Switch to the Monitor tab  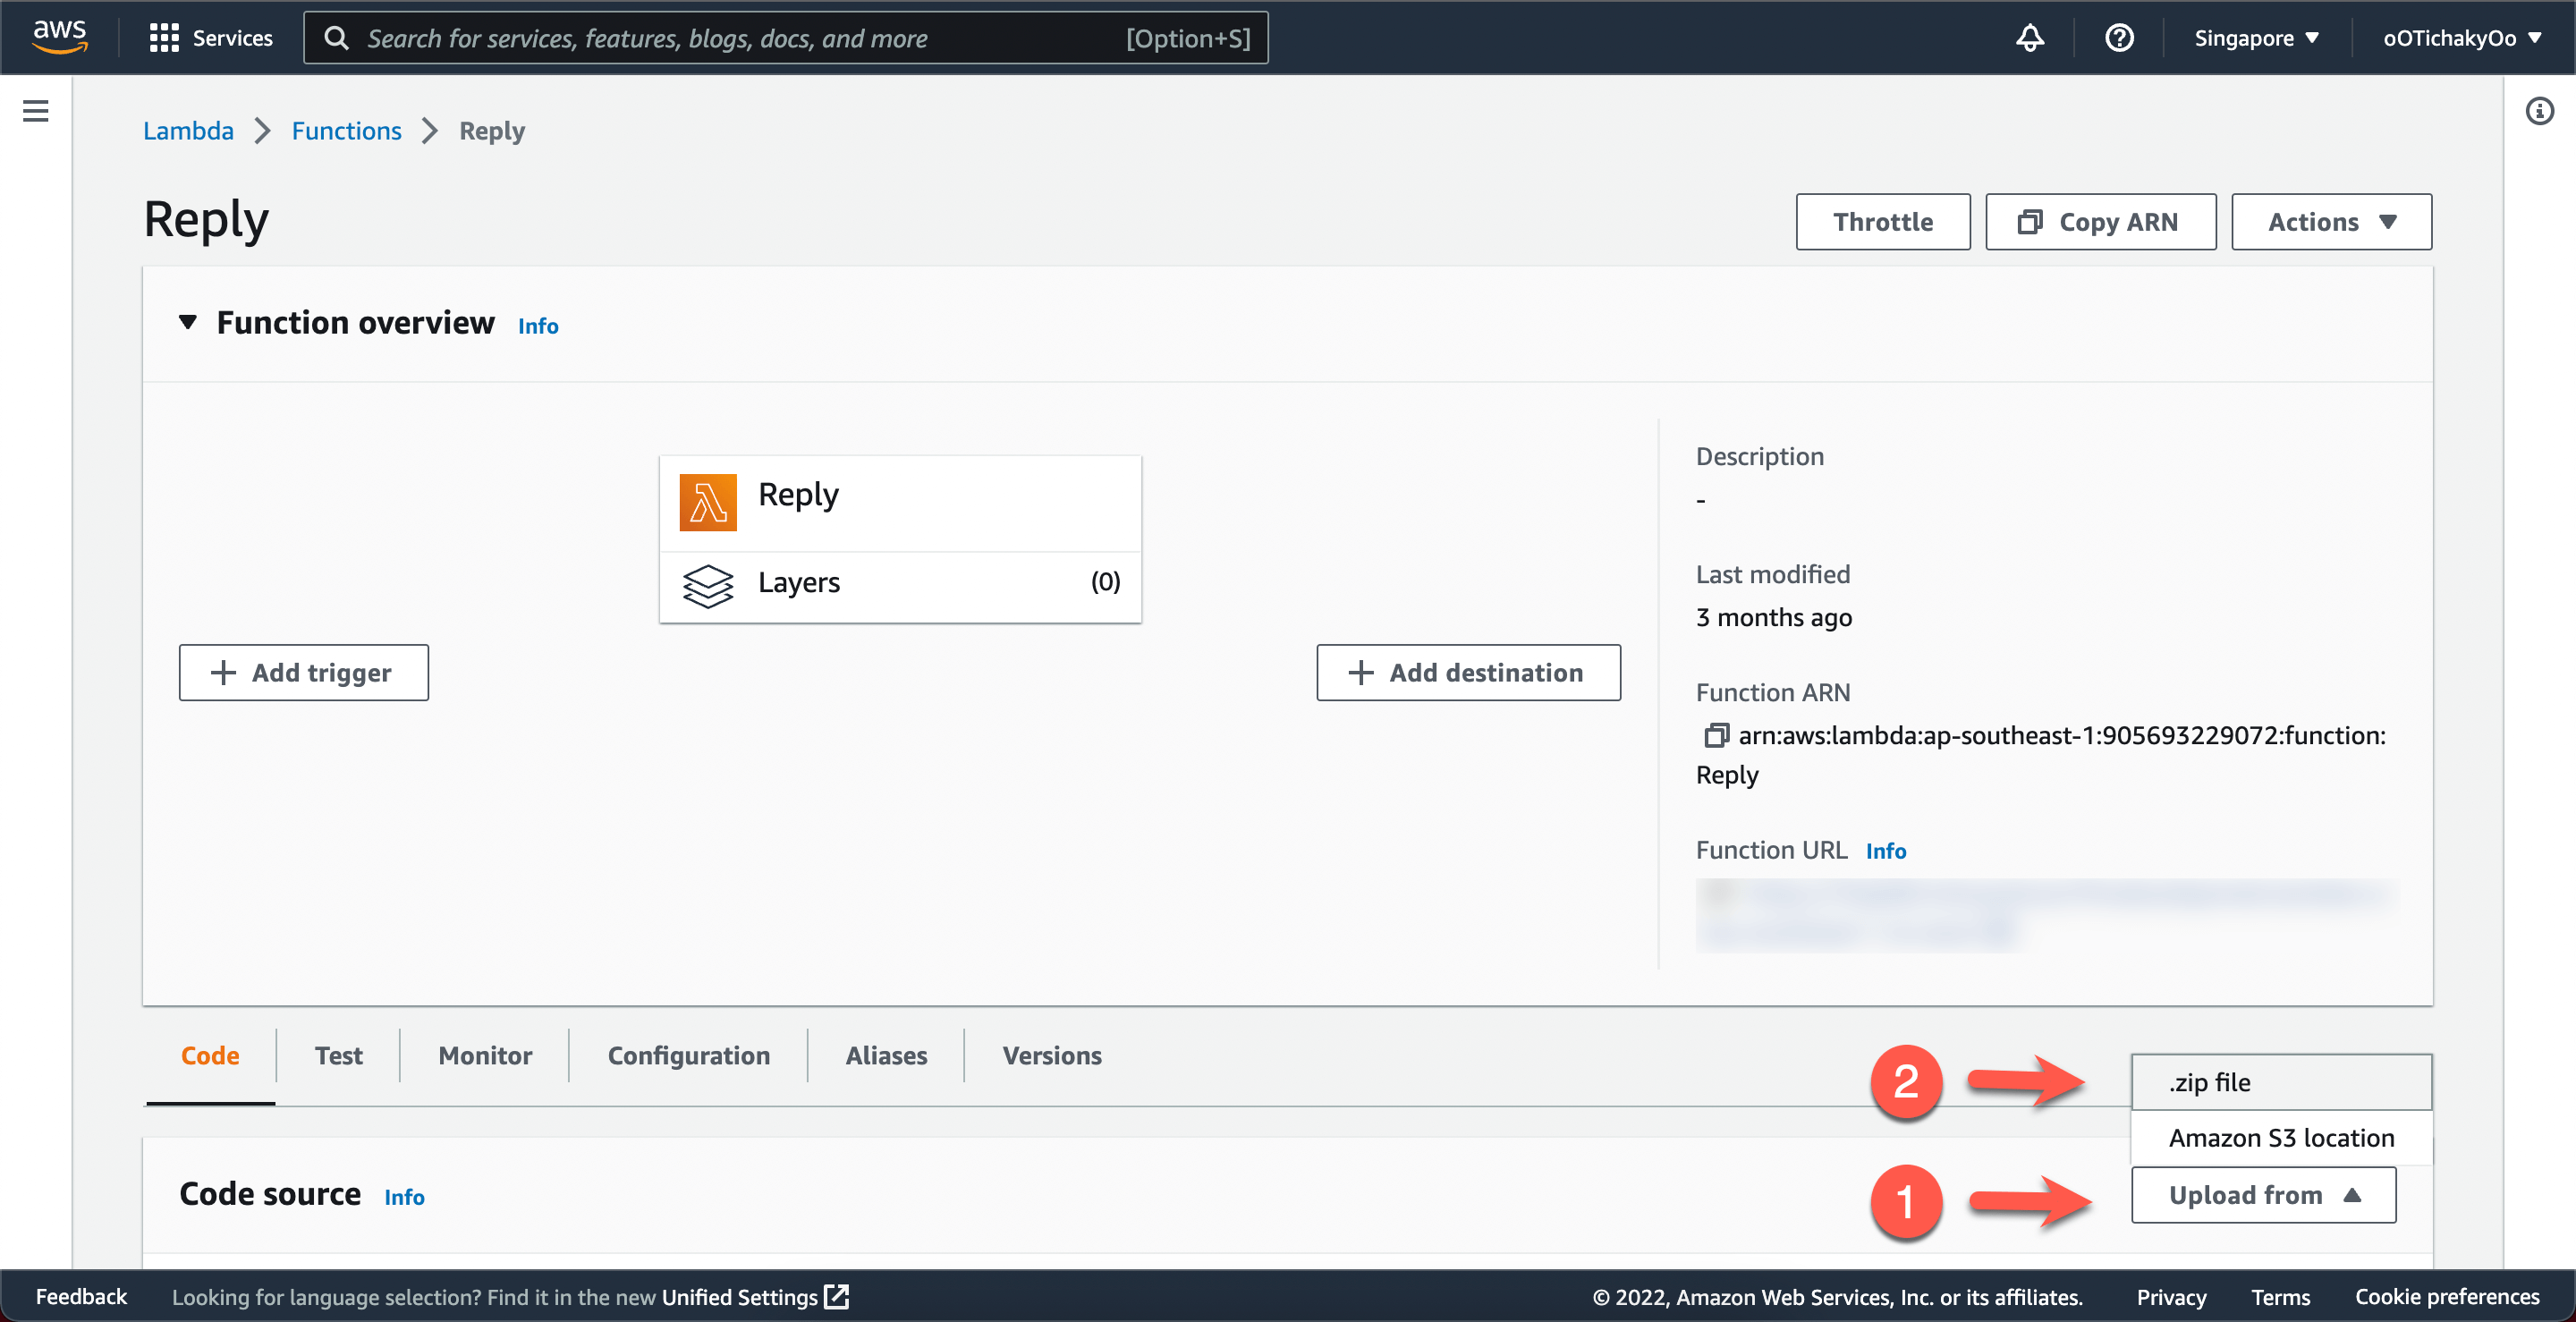[x=484, y=1055]
